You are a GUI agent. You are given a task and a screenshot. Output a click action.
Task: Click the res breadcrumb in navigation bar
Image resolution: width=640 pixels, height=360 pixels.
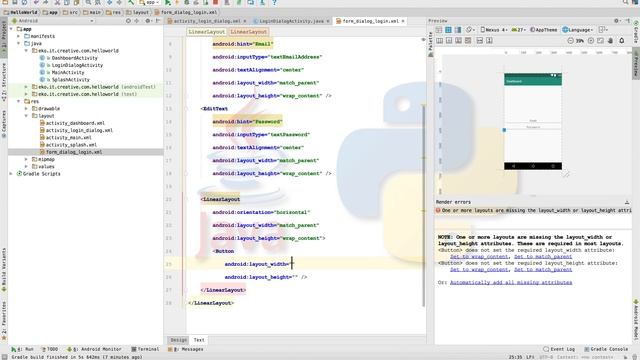tap(113, 12)
